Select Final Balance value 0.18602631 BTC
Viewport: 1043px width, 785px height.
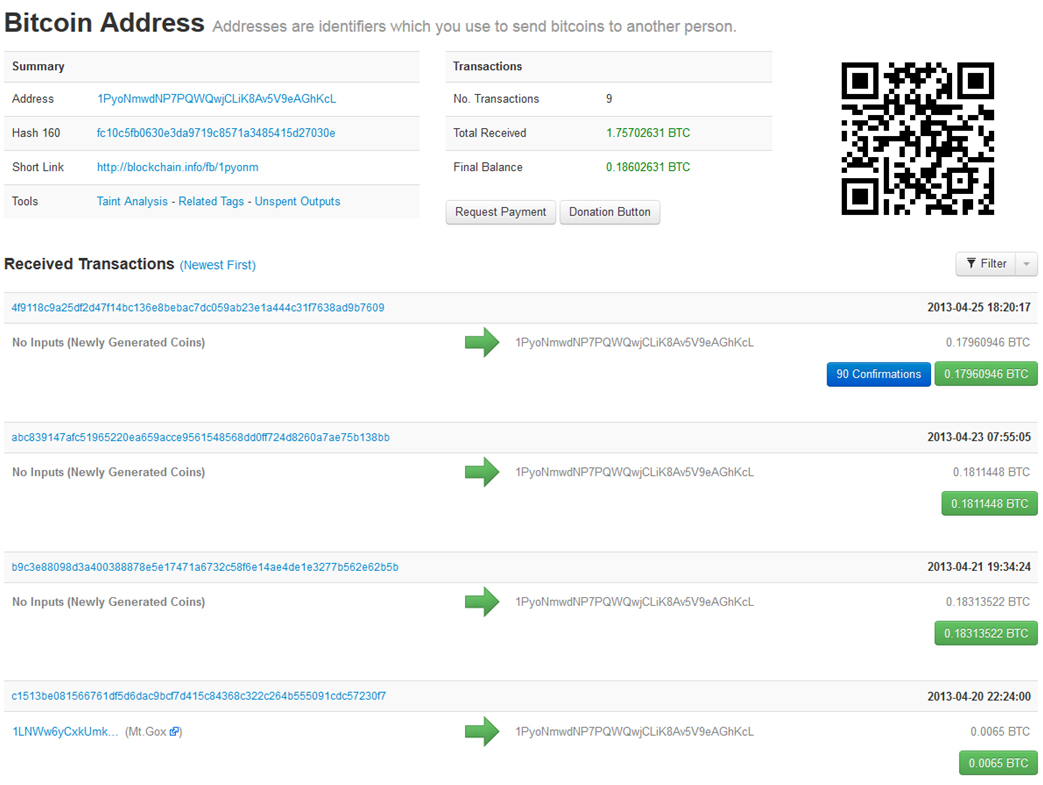pos(648,168)
